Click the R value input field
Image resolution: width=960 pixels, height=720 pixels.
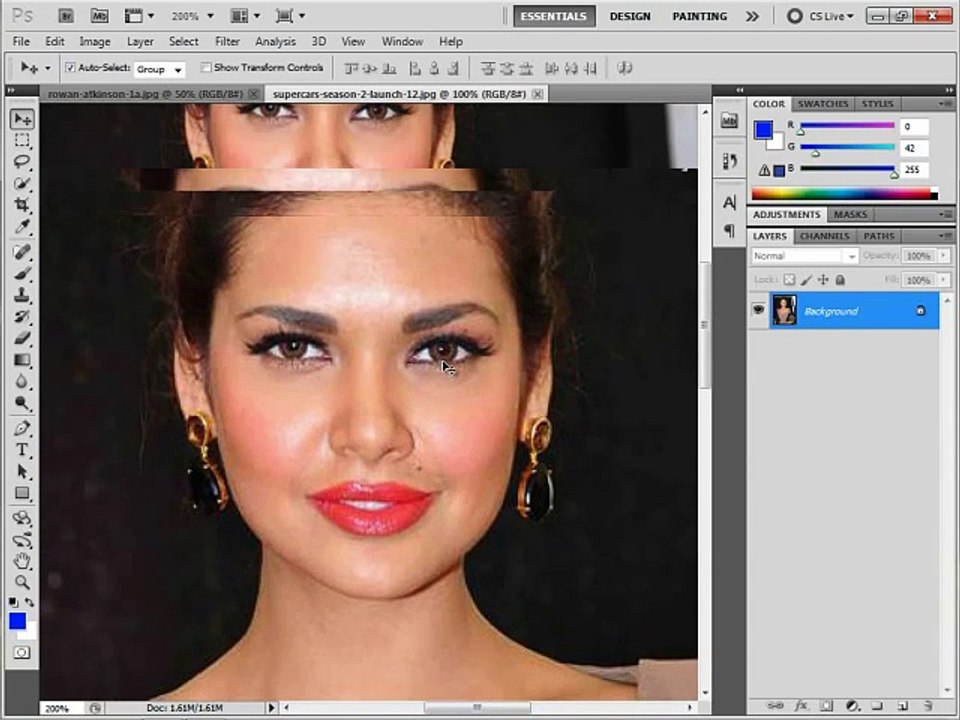914,127
